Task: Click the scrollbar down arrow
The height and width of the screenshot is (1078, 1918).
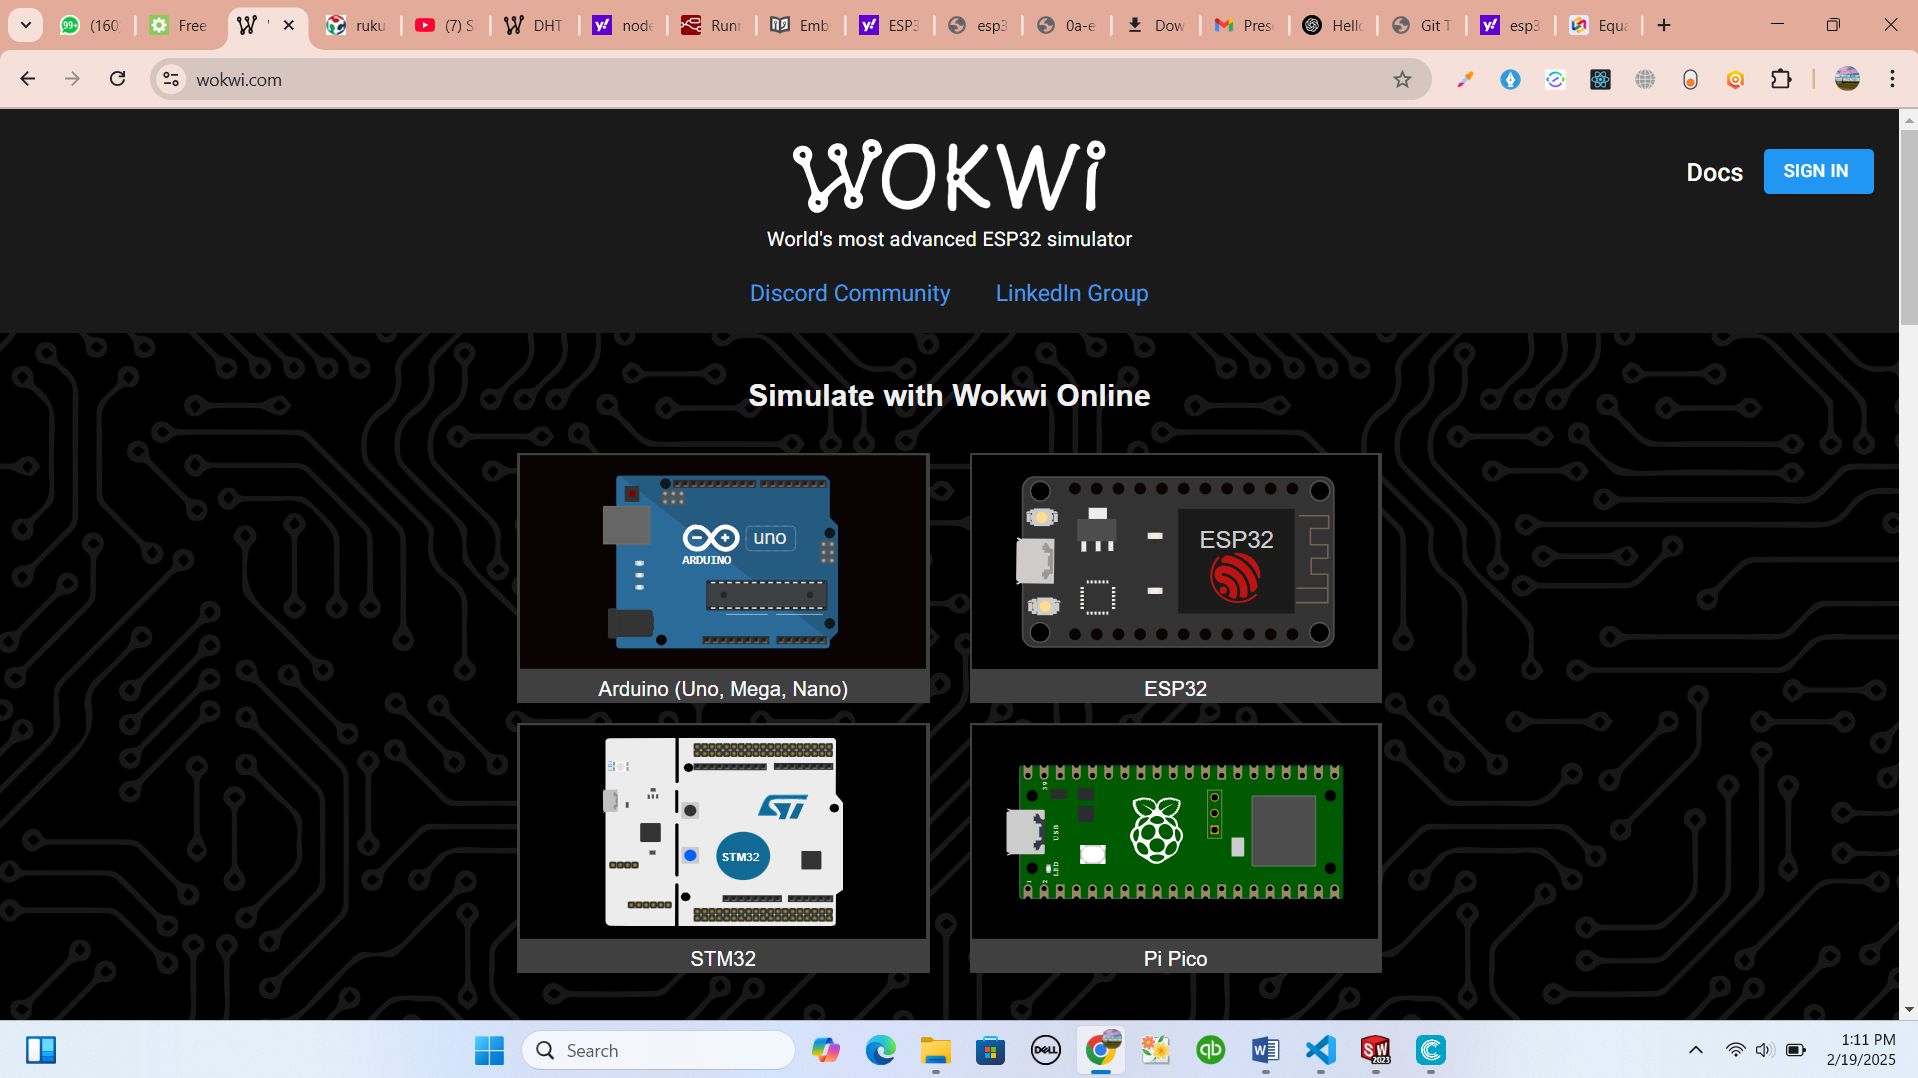Action: (x=1908, y=1010)
